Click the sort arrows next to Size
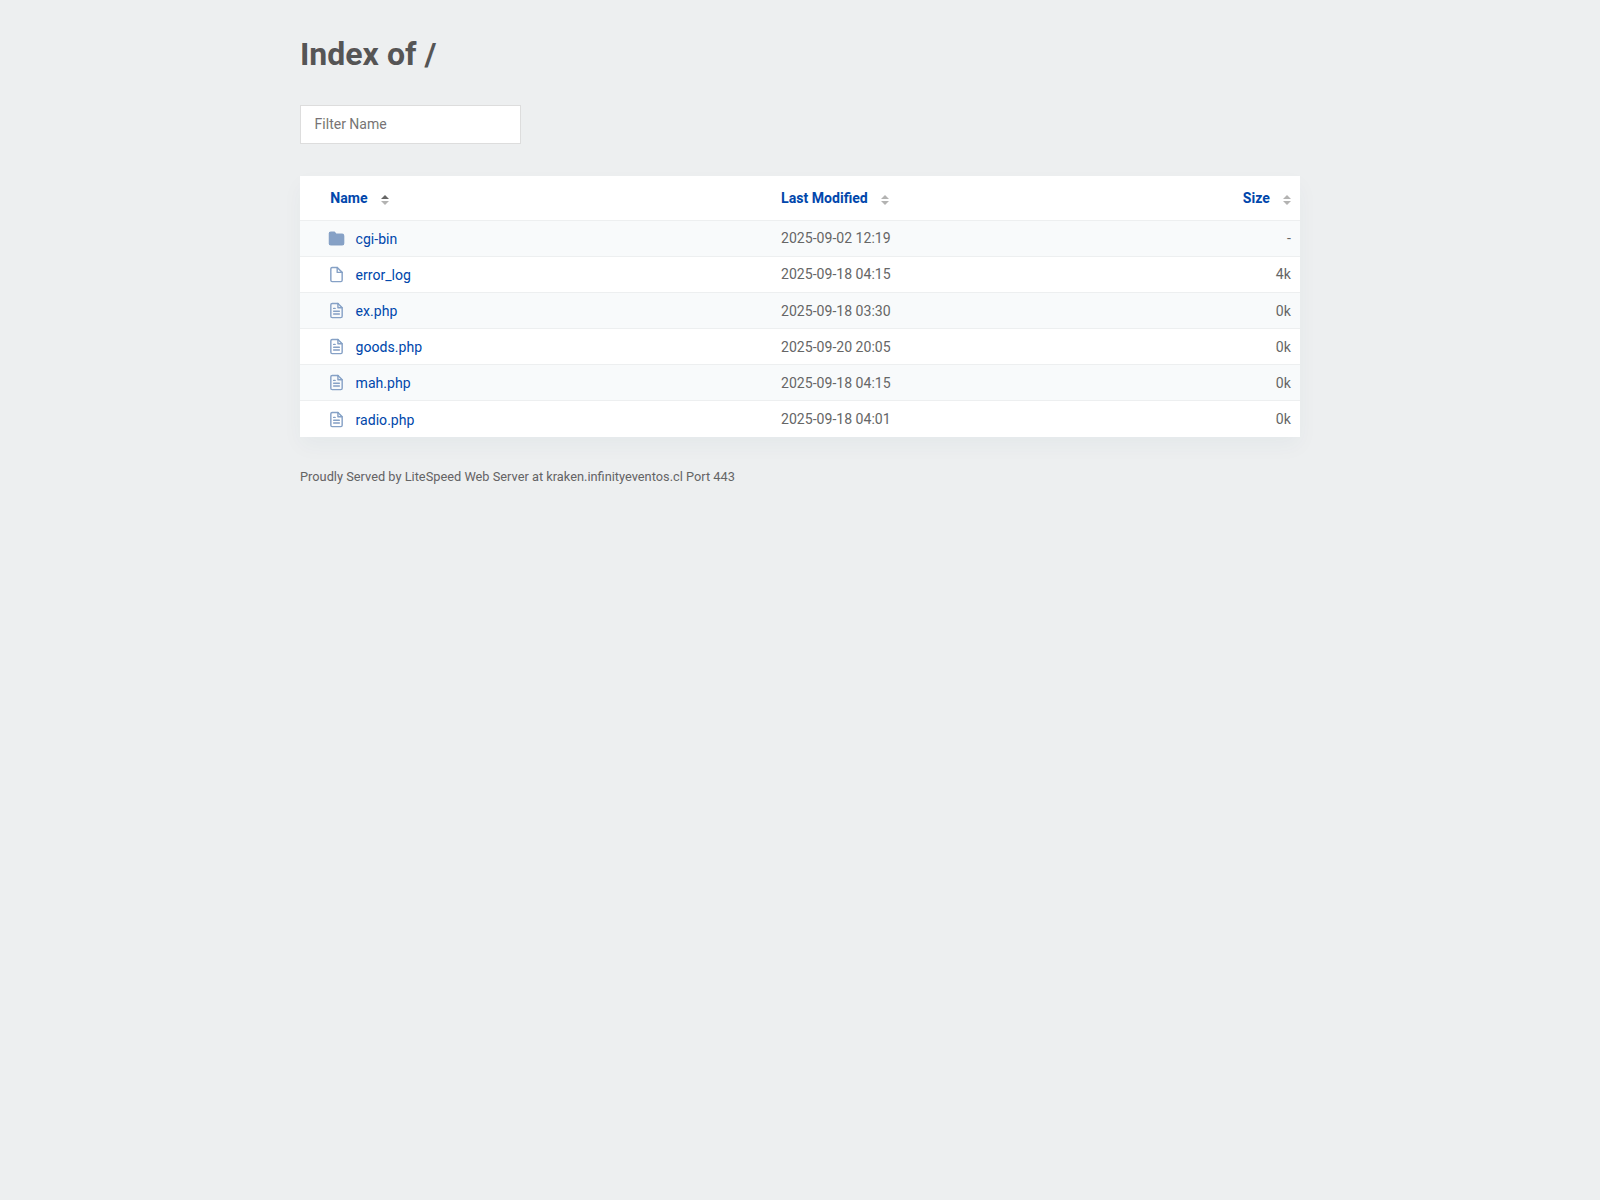 (x=1286, y=198)
